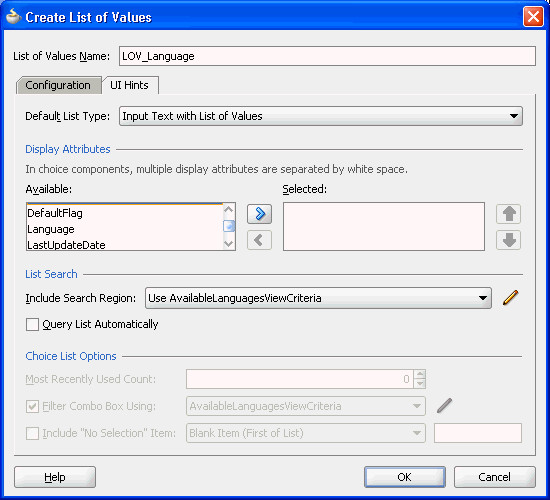Screen dimensions: 550x500
Task: Decrease Most Recently Used Count spinner
Action: point(420,384)
